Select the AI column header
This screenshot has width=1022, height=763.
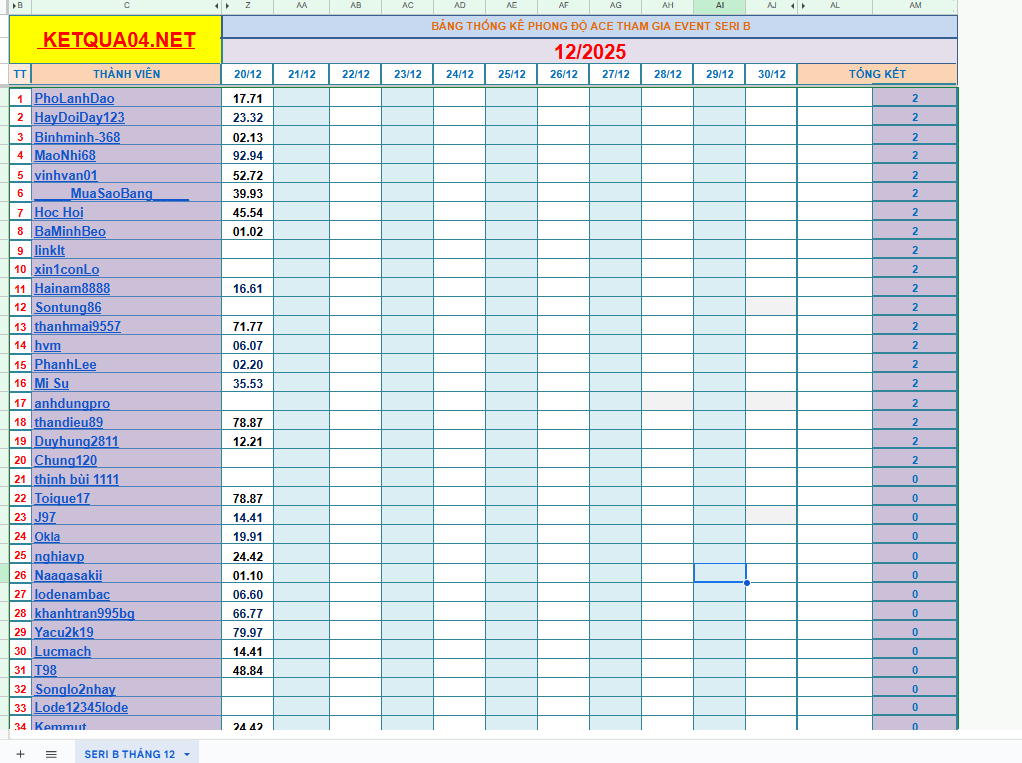(719, 6)
